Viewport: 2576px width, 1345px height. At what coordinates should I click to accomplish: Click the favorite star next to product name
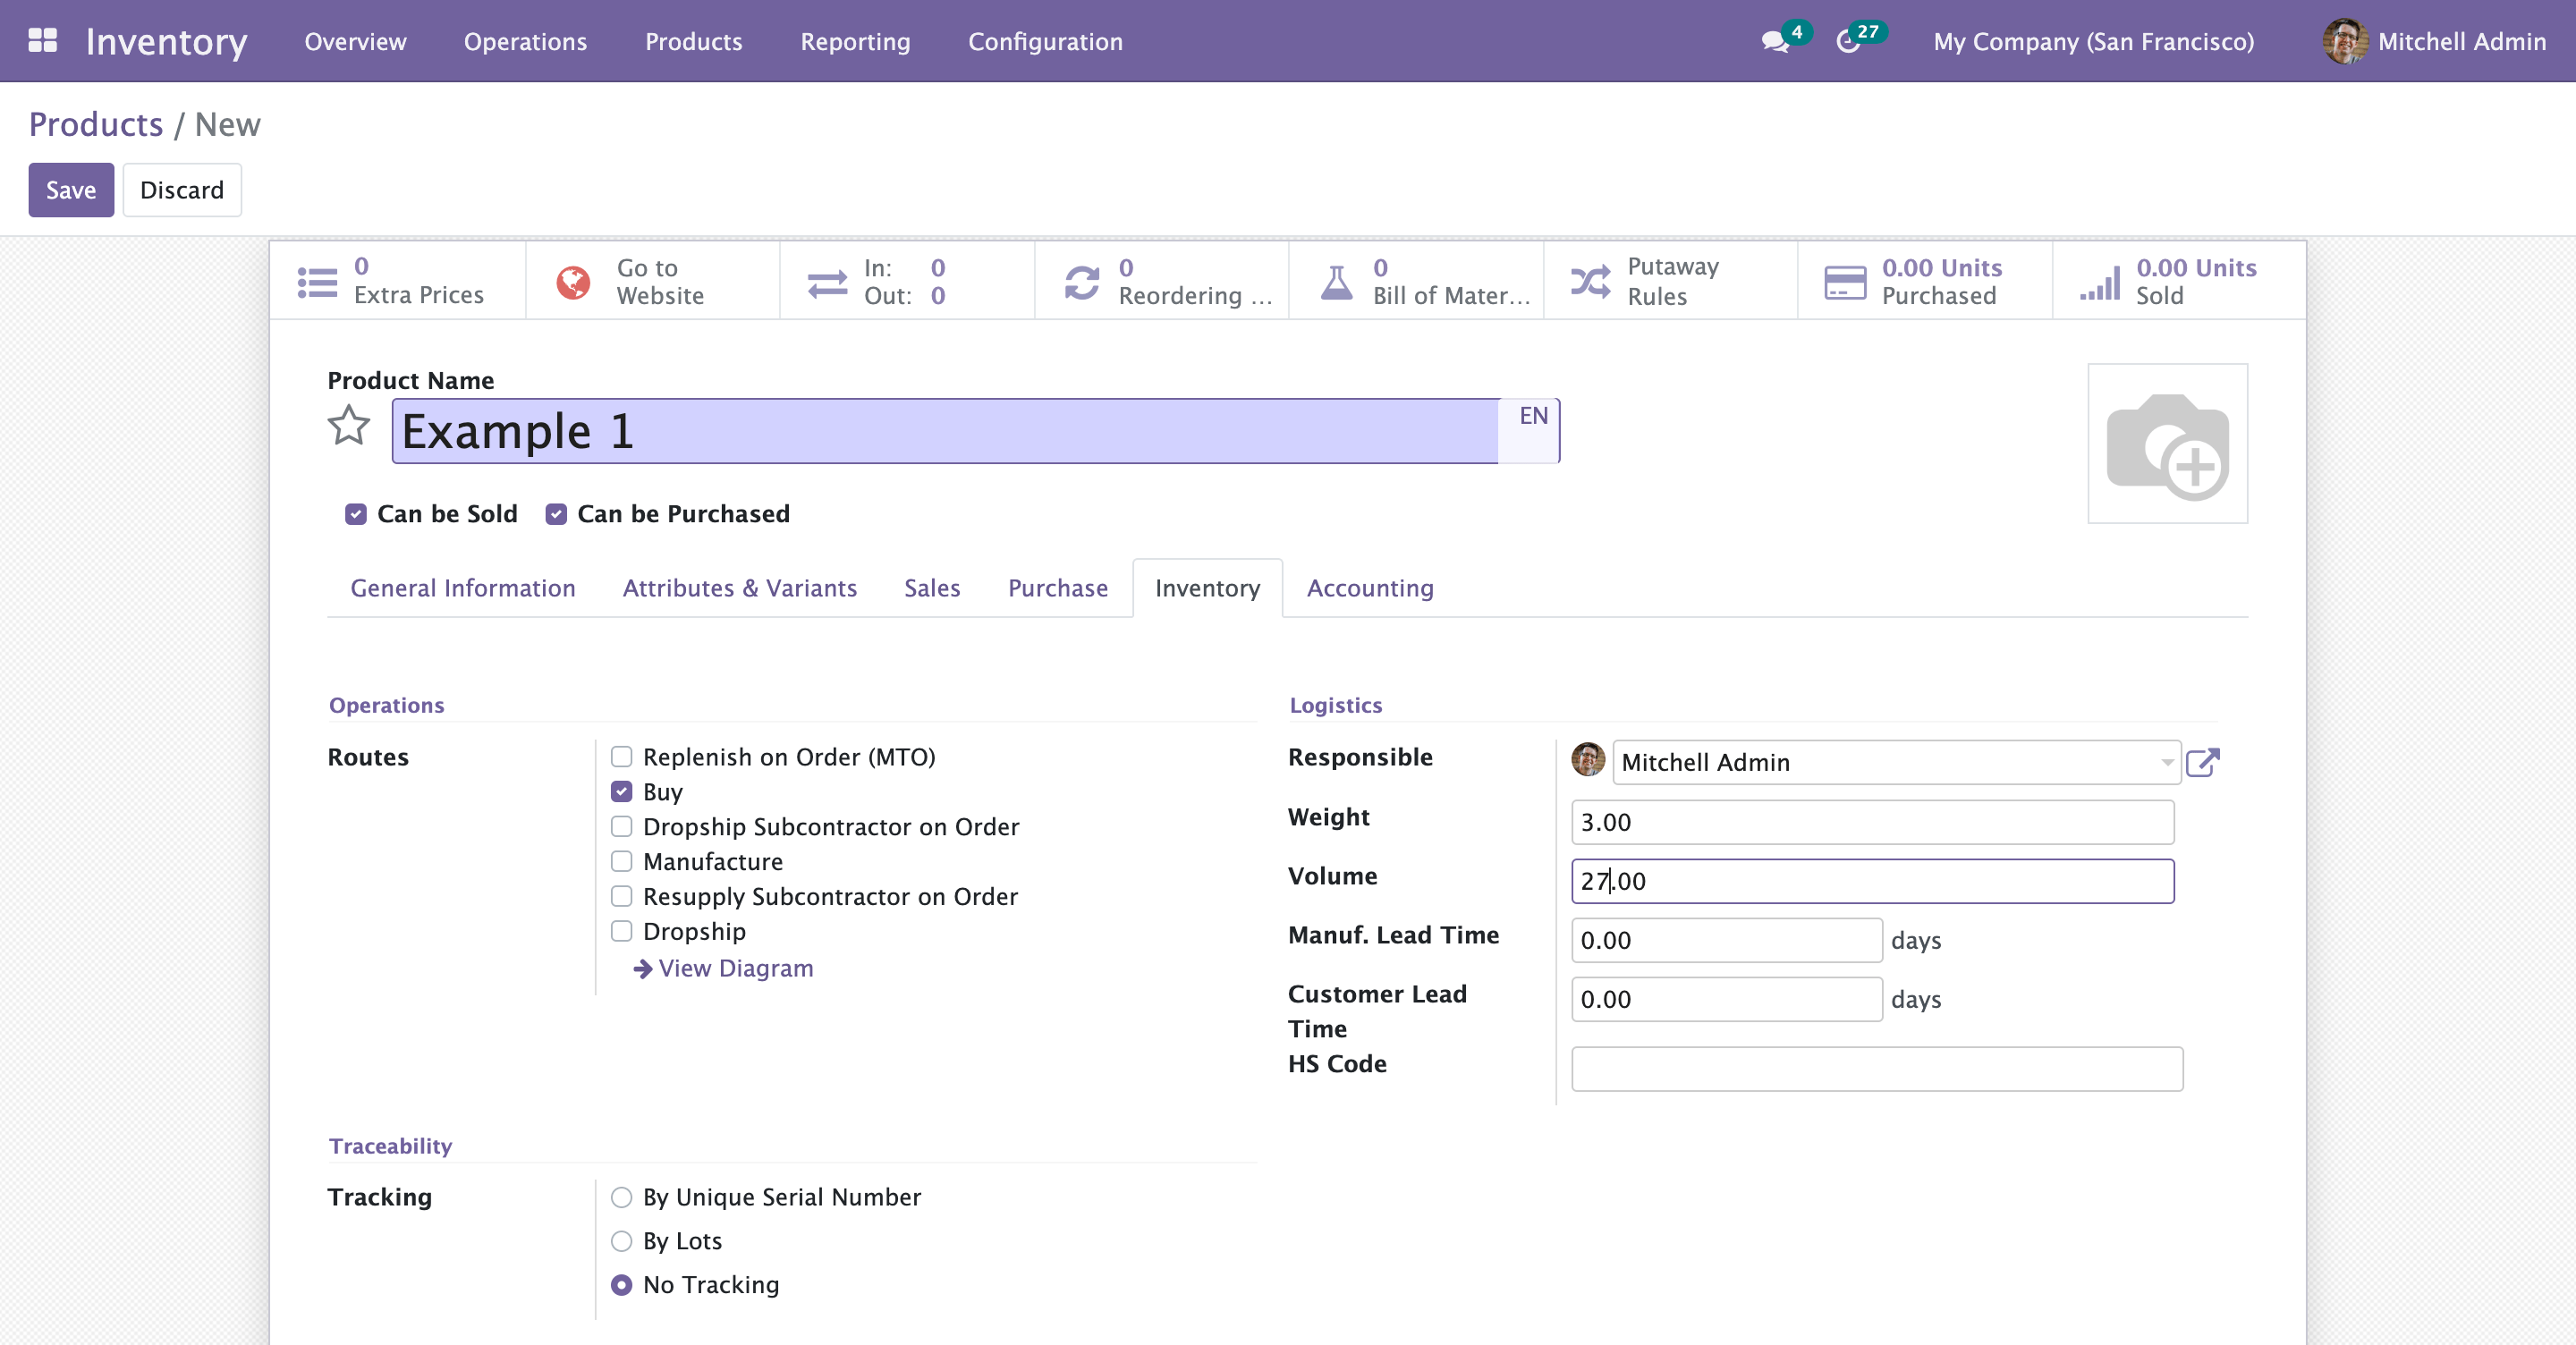point(348,427)
